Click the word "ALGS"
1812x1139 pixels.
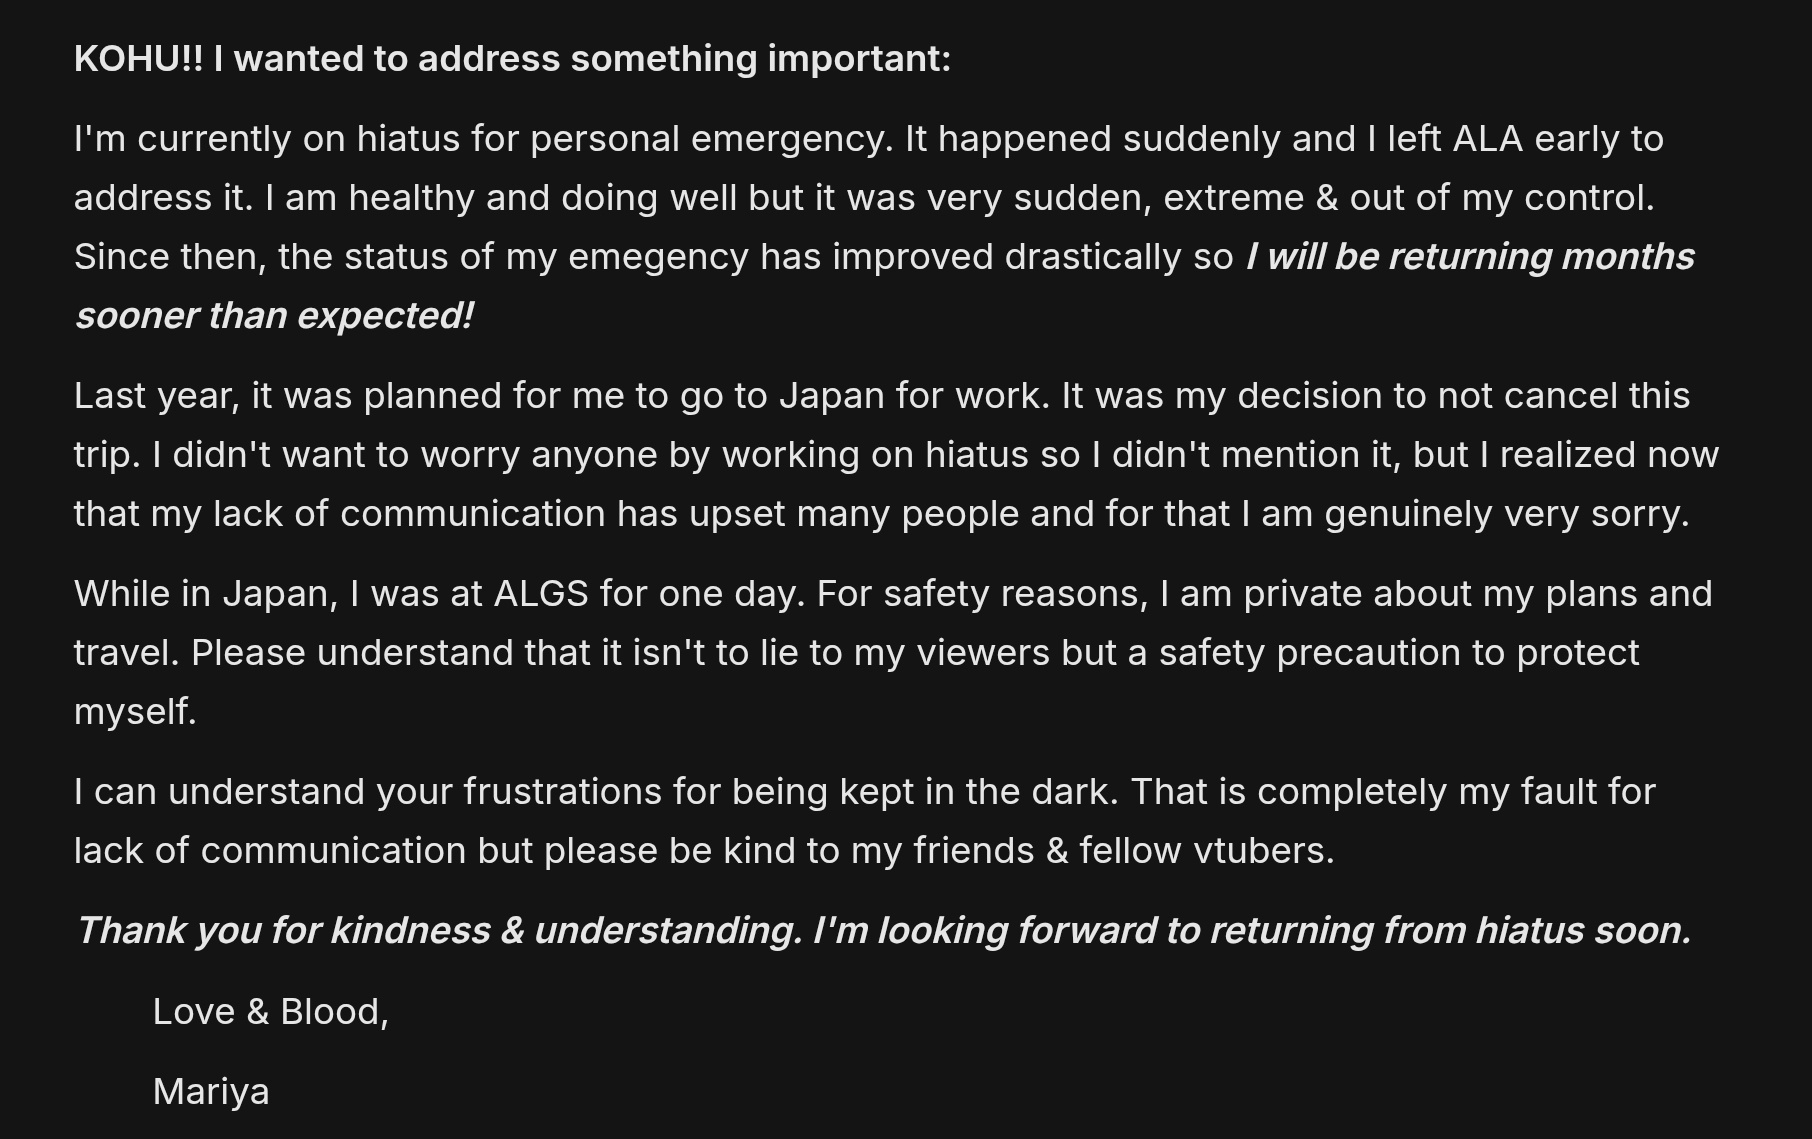(540, 594)
